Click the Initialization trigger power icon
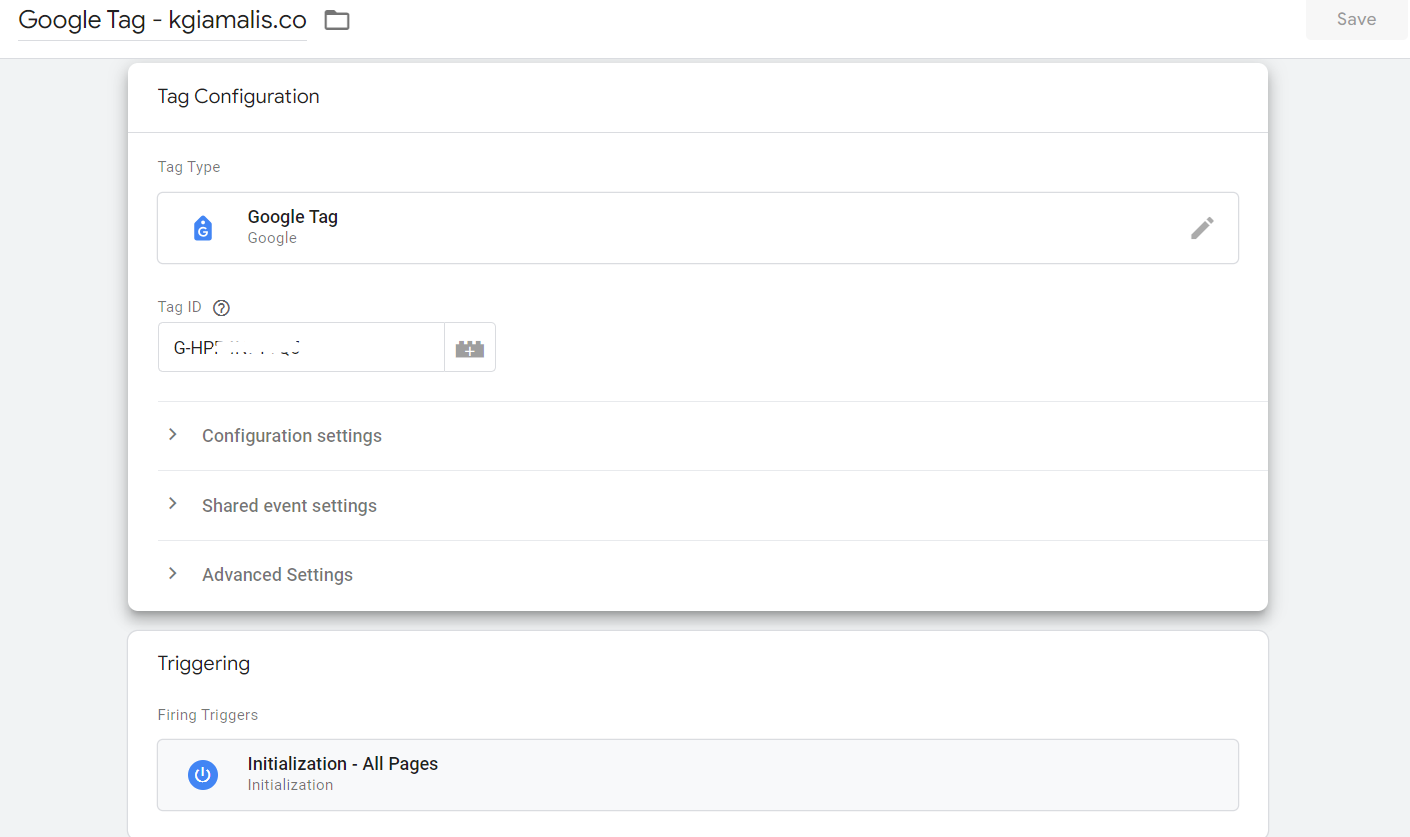The image size is (1410, 837). tap(203, 775)
